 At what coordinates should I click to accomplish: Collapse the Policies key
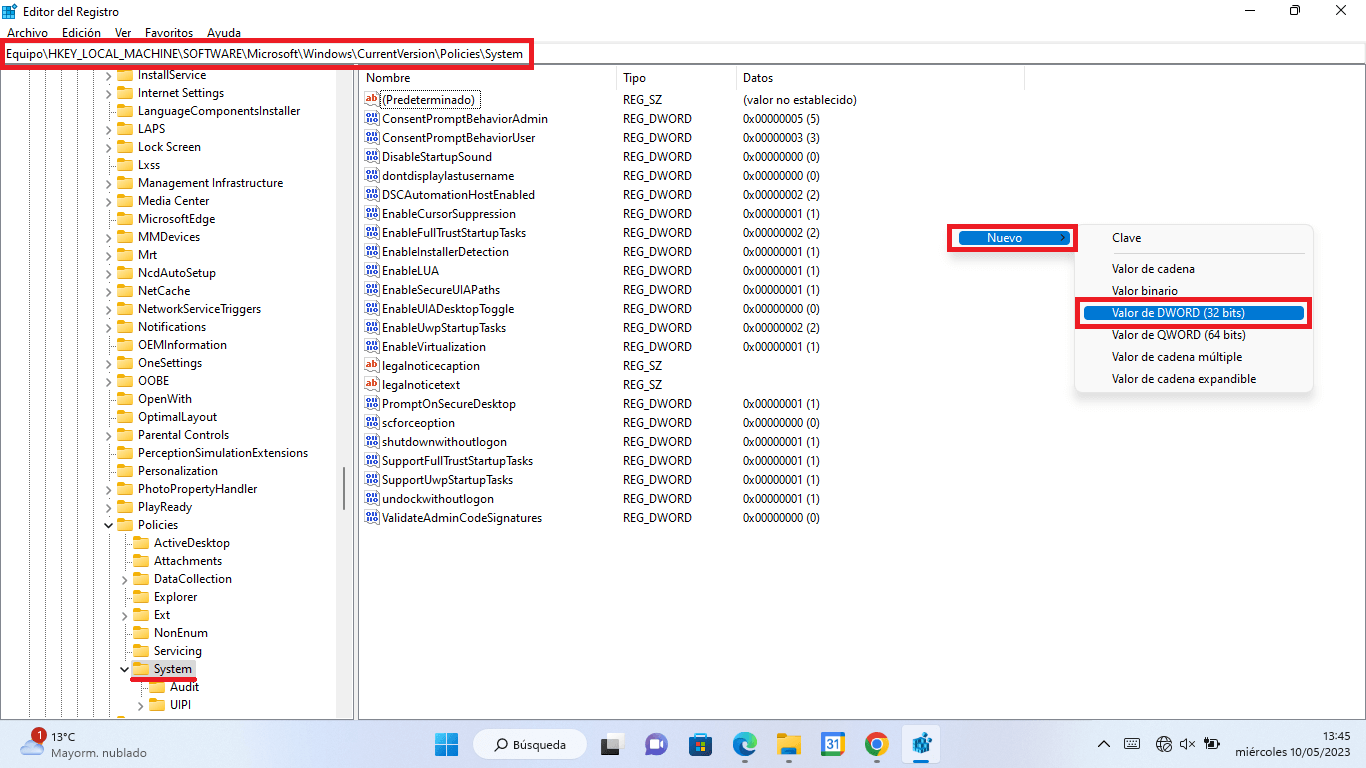coord(108,525)
